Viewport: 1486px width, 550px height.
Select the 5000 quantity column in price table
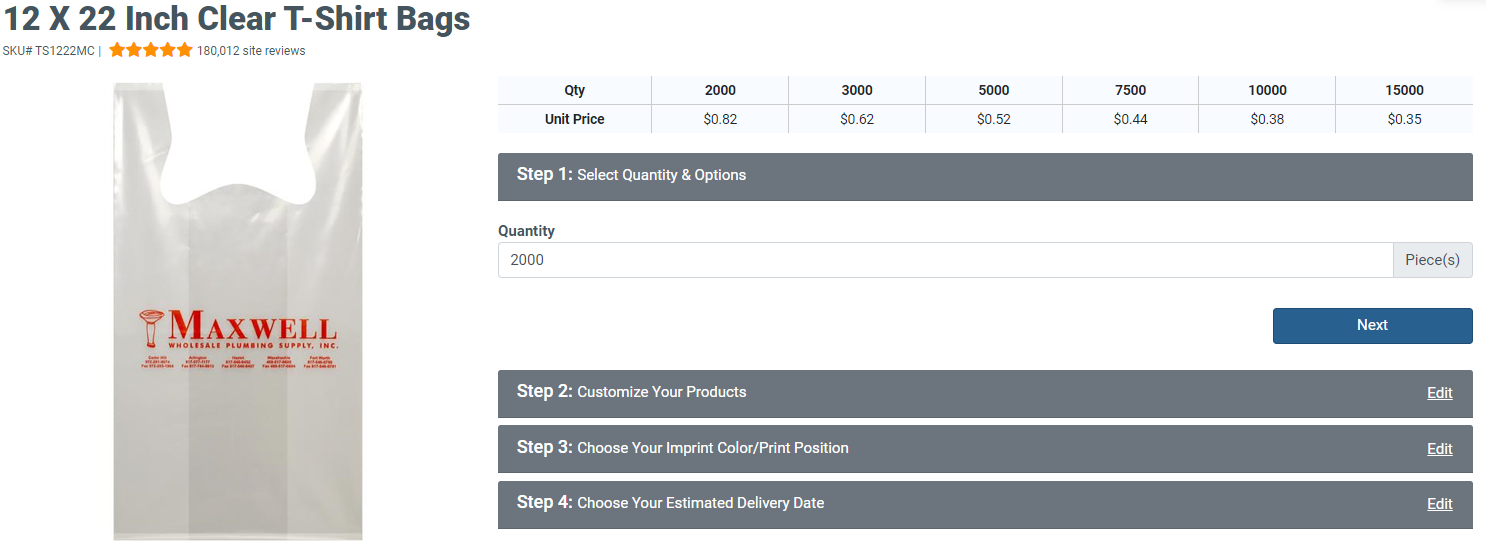(994, 90)
